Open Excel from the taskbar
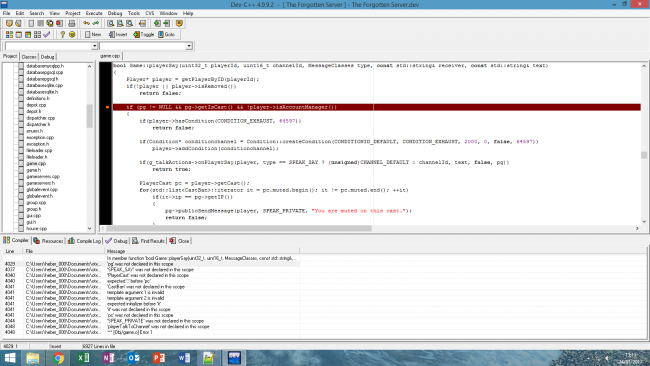 (83, 358)
